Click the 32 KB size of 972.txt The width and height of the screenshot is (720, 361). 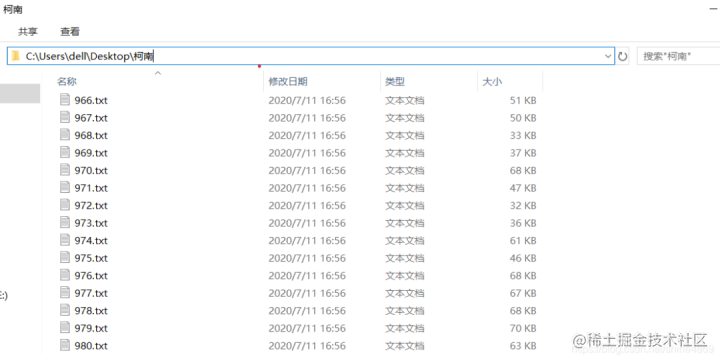pyautogui.click(x=523, y=205)
